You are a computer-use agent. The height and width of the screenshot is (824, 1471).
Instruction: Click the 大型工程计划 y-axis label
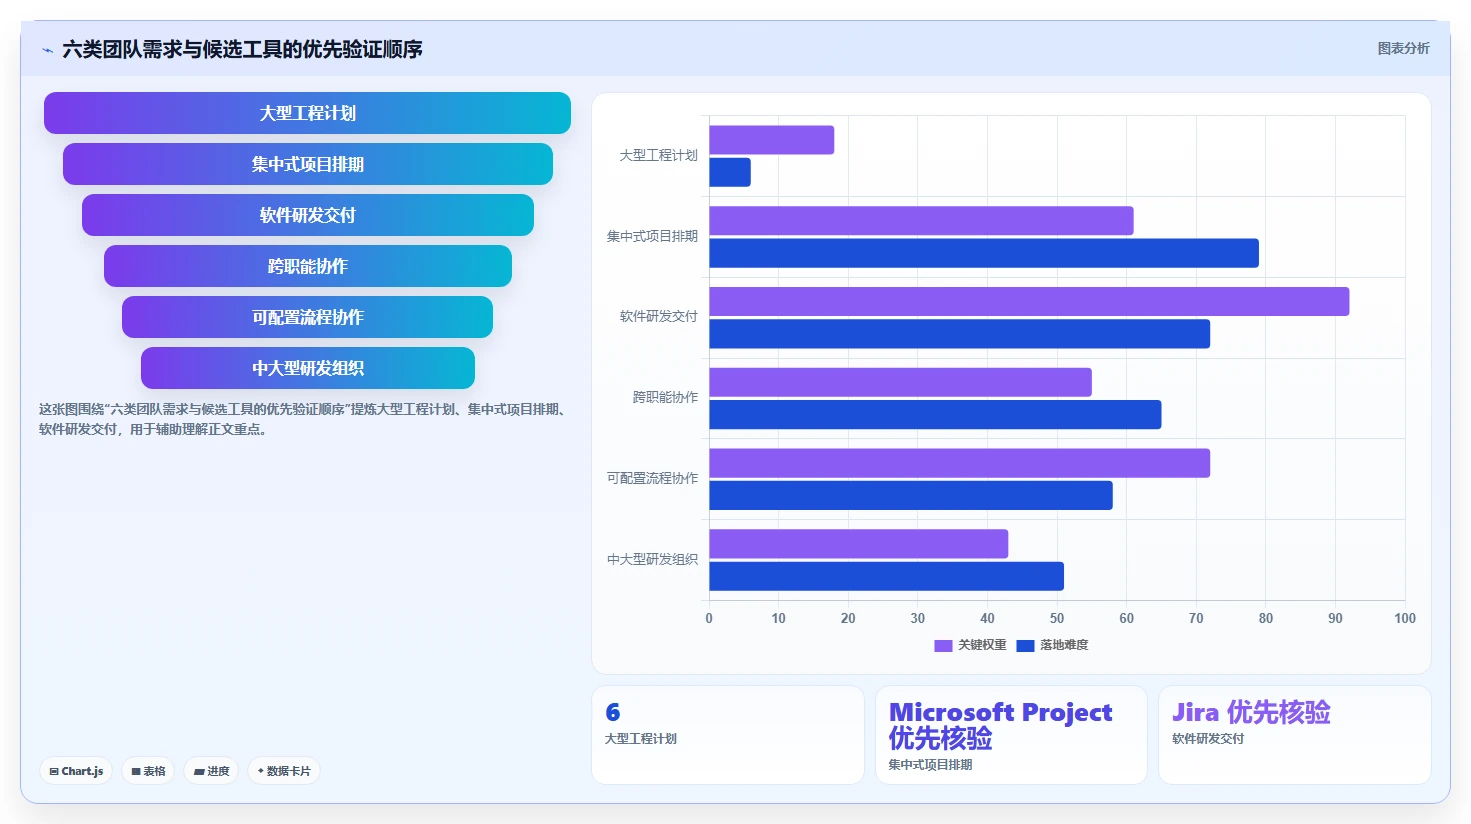coord(658,156)
